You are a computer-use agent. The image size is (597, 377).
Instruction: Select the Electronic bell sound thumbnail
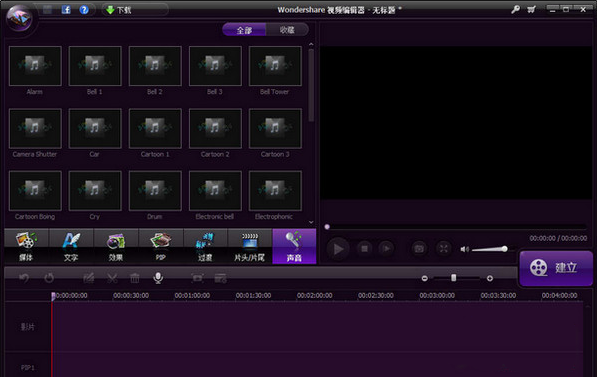215,191
